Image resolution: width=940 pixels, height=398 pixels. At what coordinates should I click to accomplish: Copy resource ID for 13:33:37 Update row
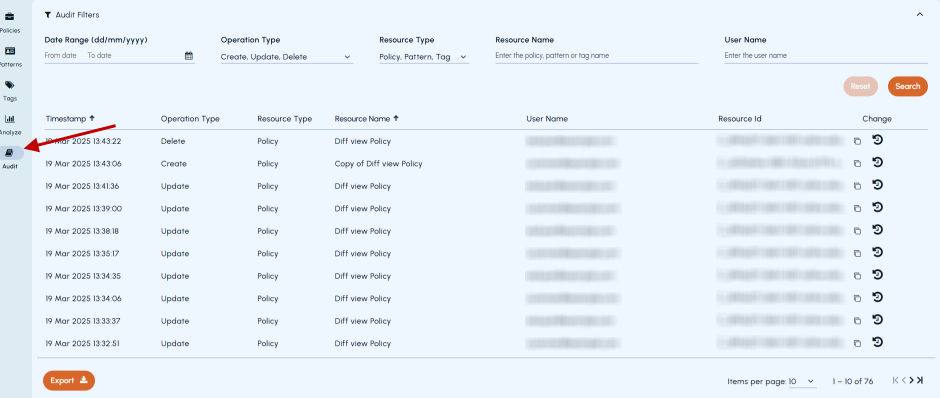857,321
